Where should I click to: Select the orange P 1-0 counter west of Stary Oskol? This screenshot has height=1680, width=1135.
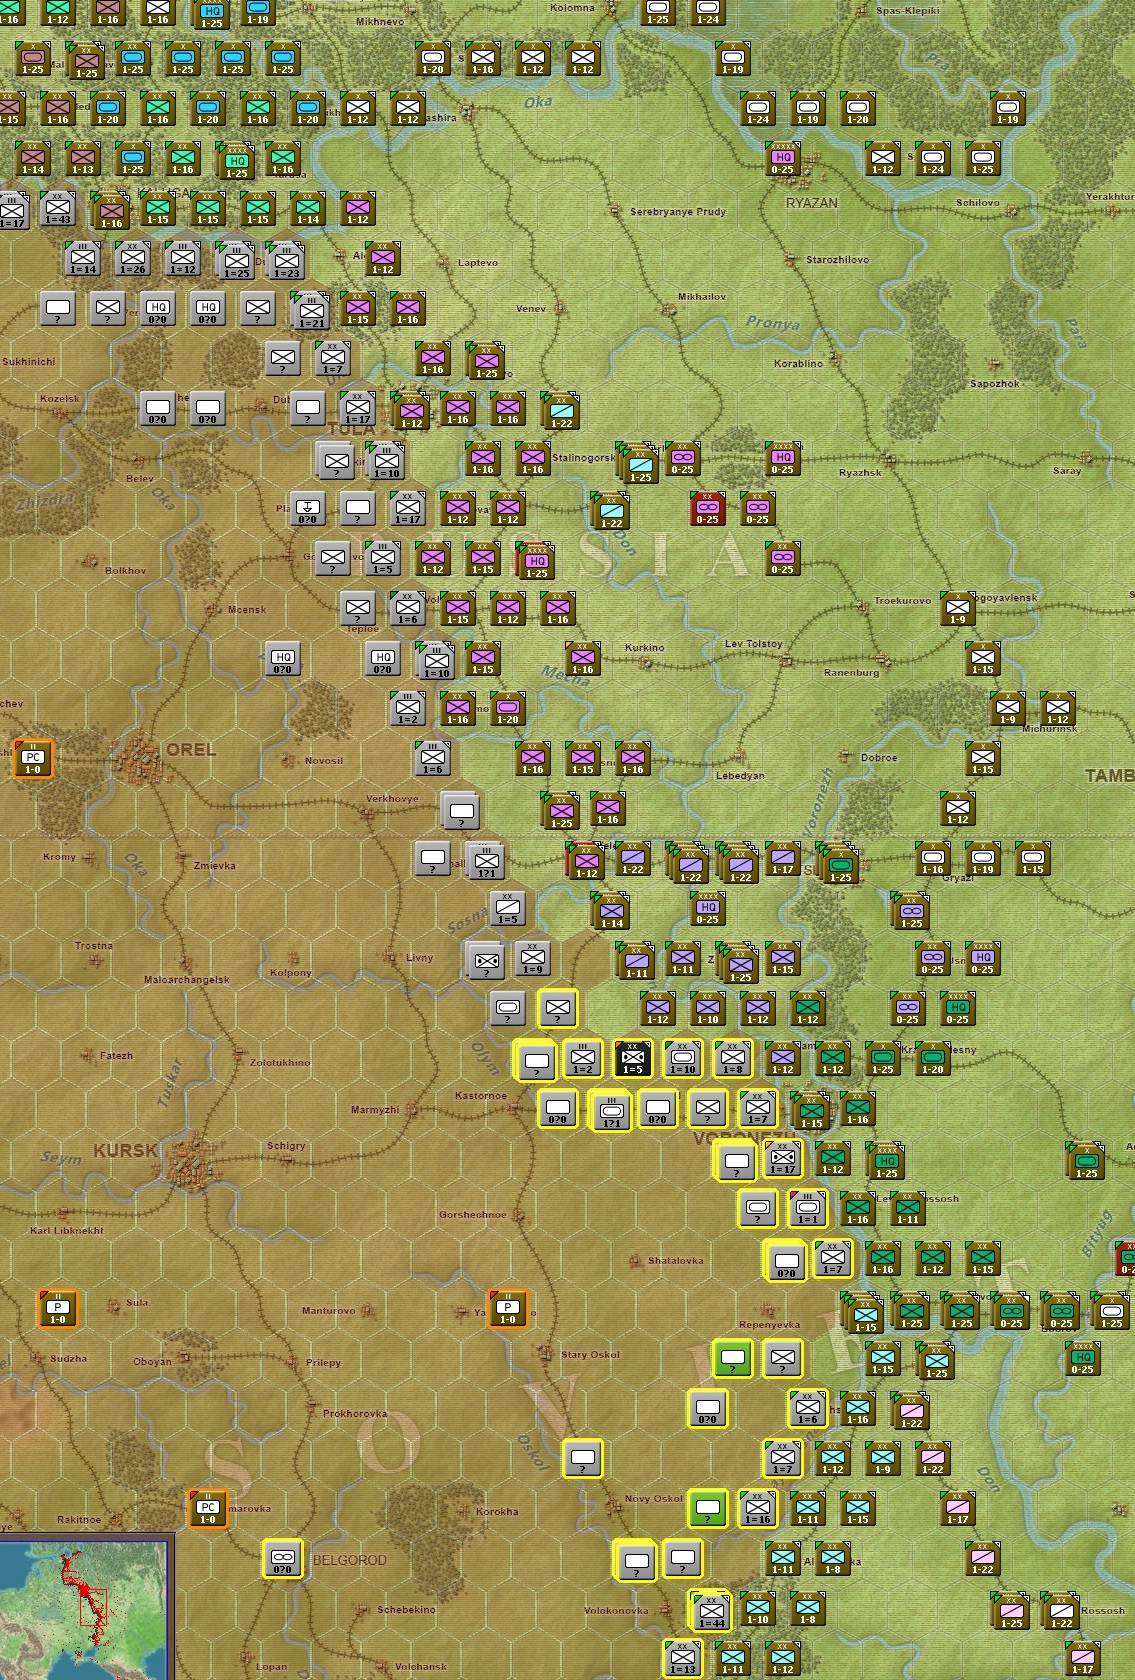click(x=507, y=1308)
